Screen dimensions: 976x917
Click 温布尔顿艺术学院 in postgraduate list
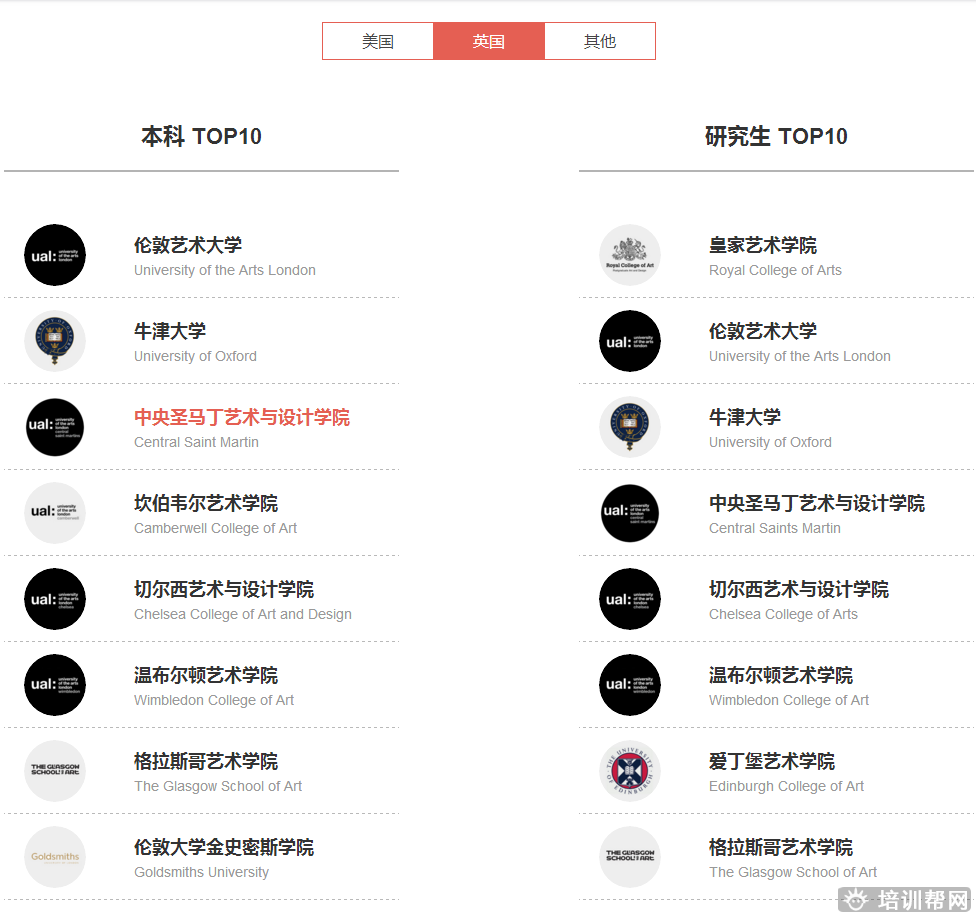(x=781, y=675)
